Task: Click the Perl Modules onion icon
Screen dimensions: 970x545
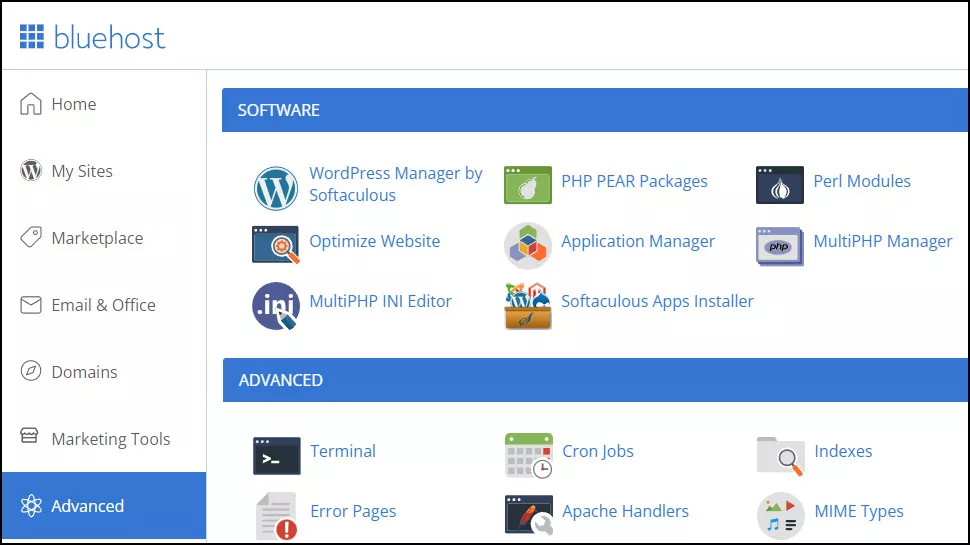Action: [779, 184]
